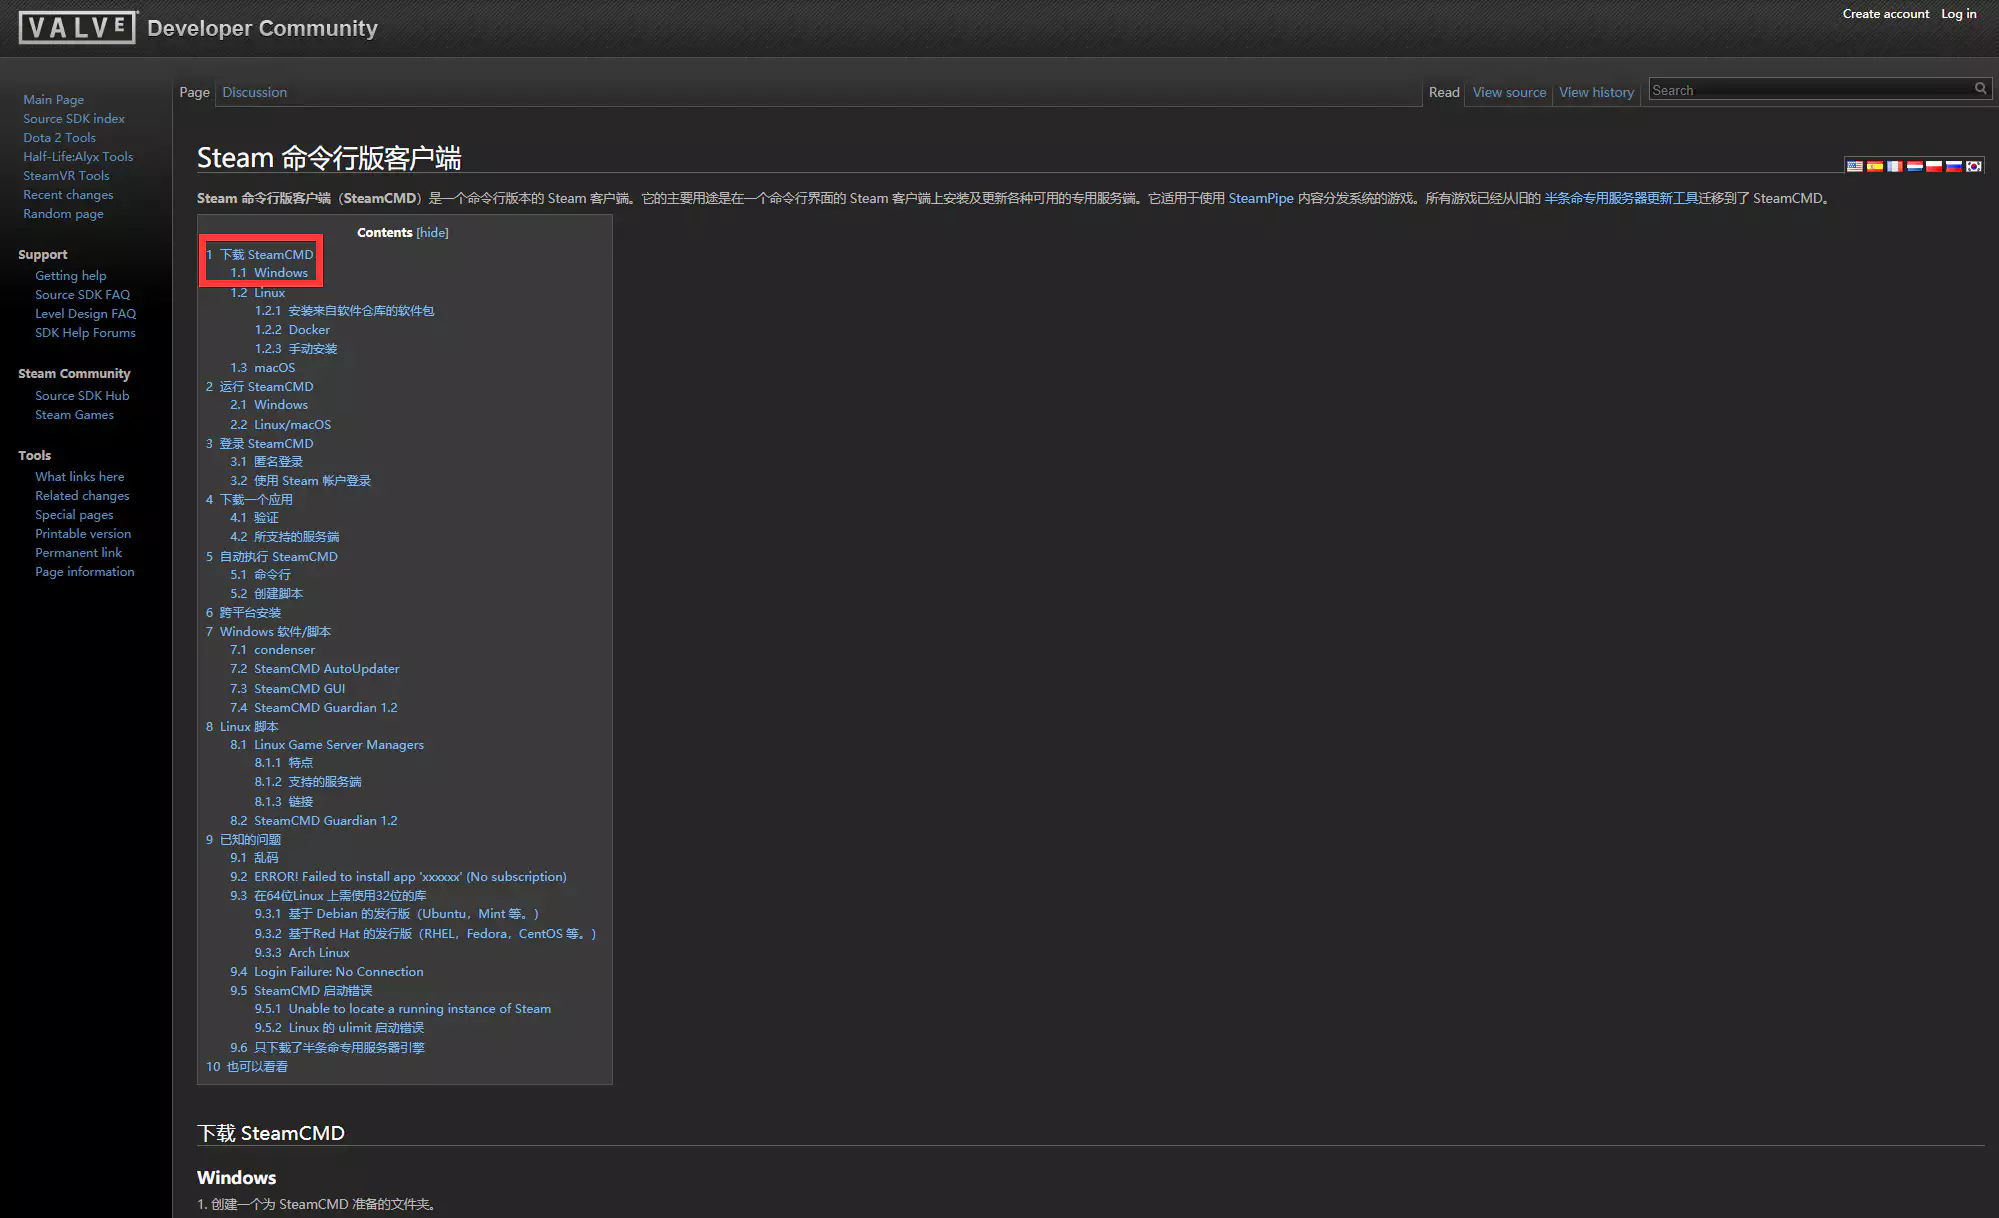
Task: Hide the Contents table
Action: click(x=432, y=233)
